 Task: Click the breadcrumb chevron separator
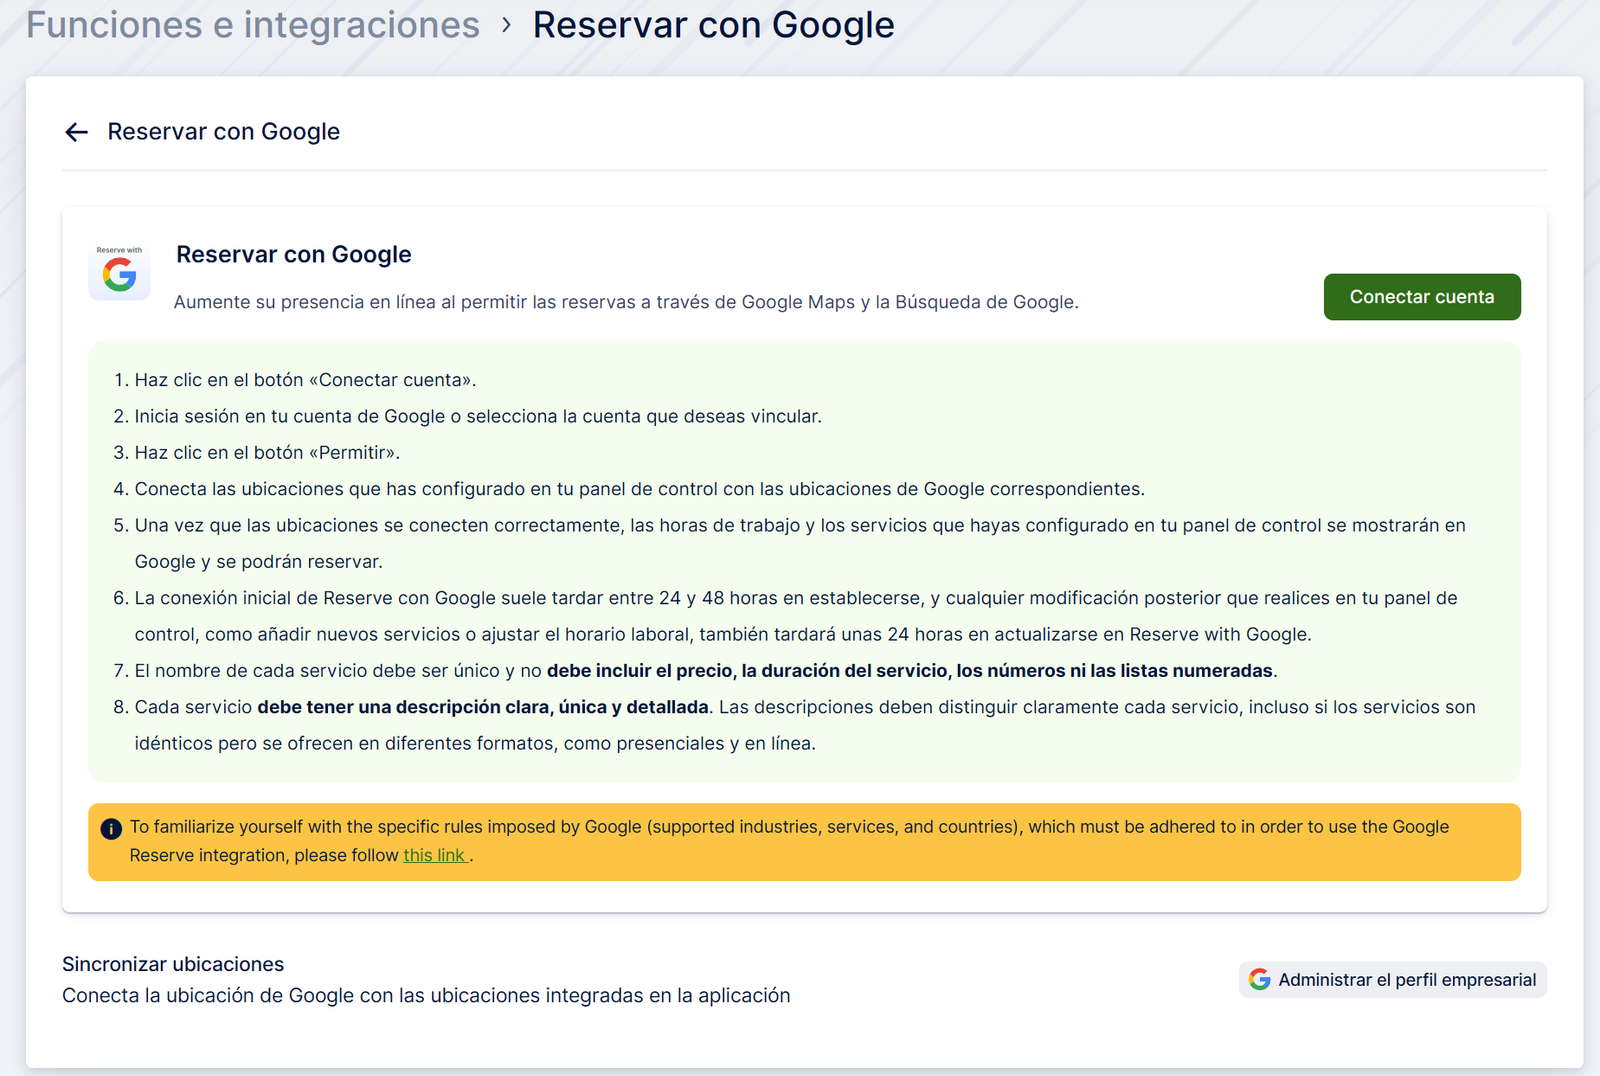pyautogui.click(x=507, y=25)
